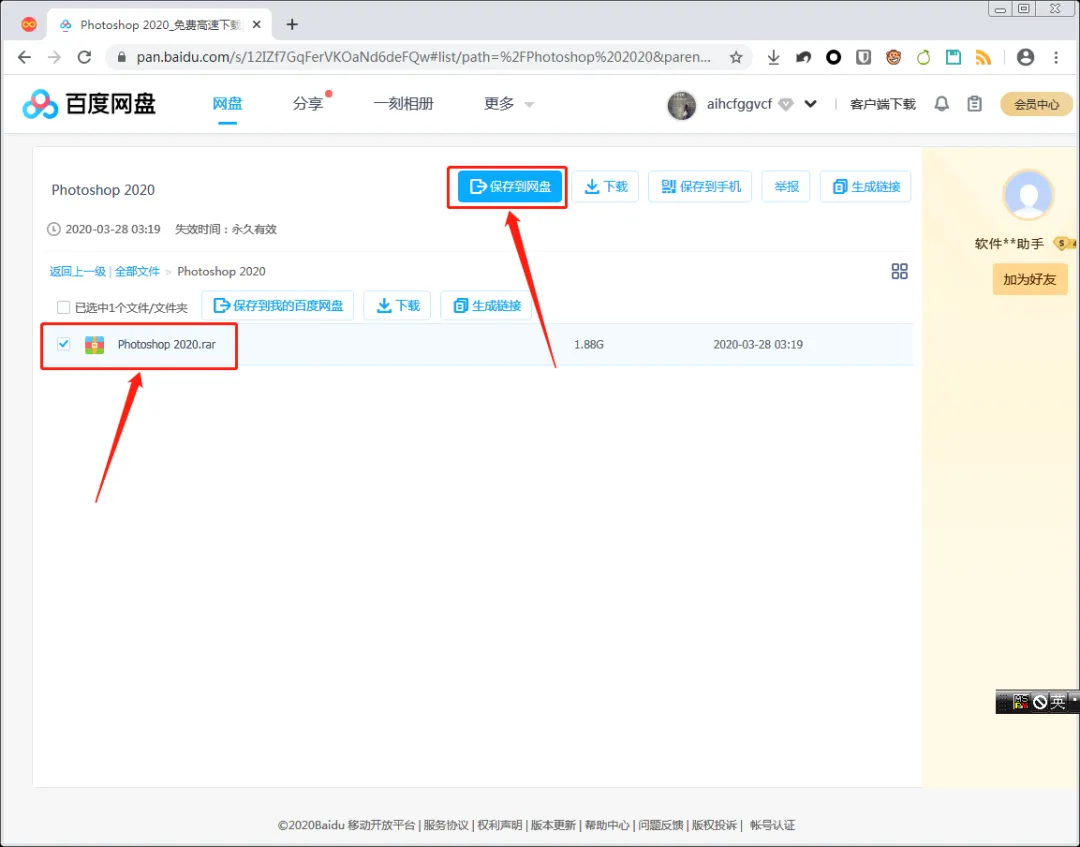The width and height of the screenshot is (1080, 847).
Task: Click the RSS feed extension icon
Action: coord(984,57)
